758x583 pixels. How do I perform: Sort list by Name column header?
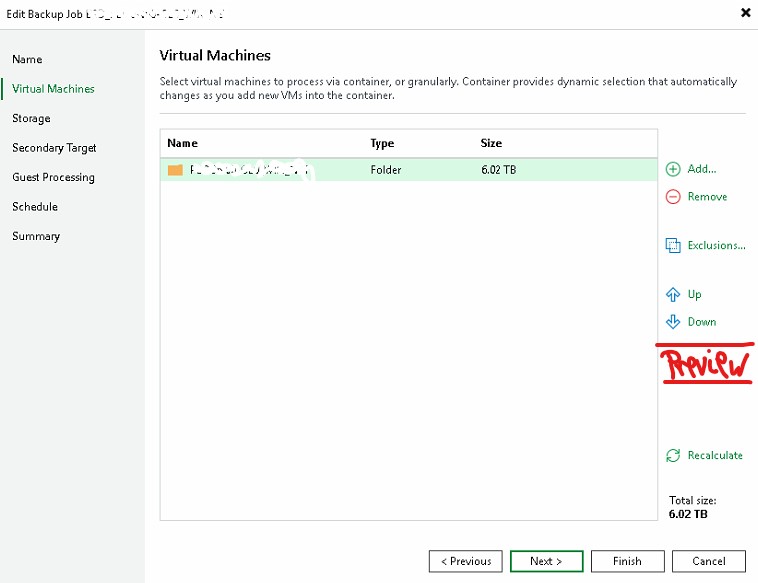tap(182, 144)
